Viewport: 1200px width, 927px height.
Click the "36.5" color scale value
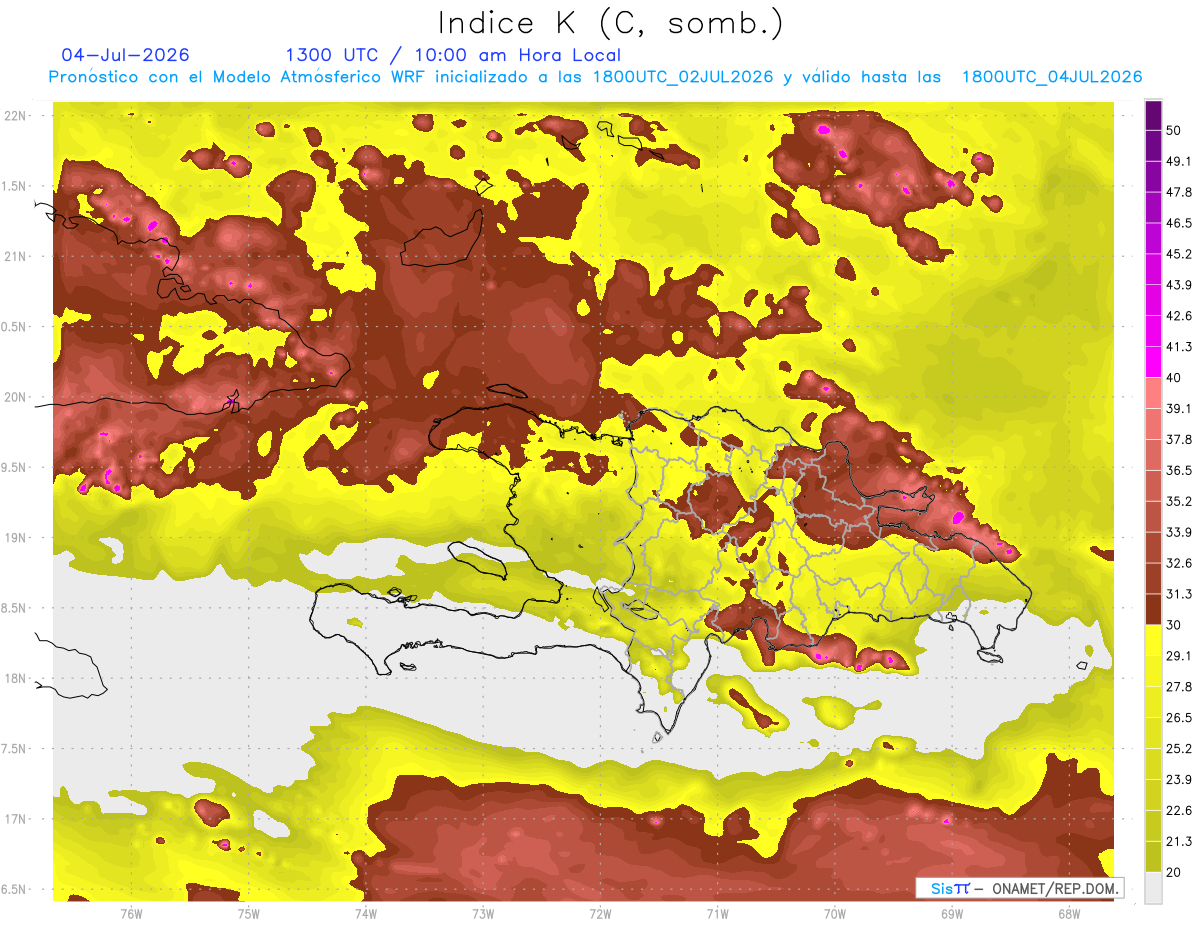[x=1179, y=470]
